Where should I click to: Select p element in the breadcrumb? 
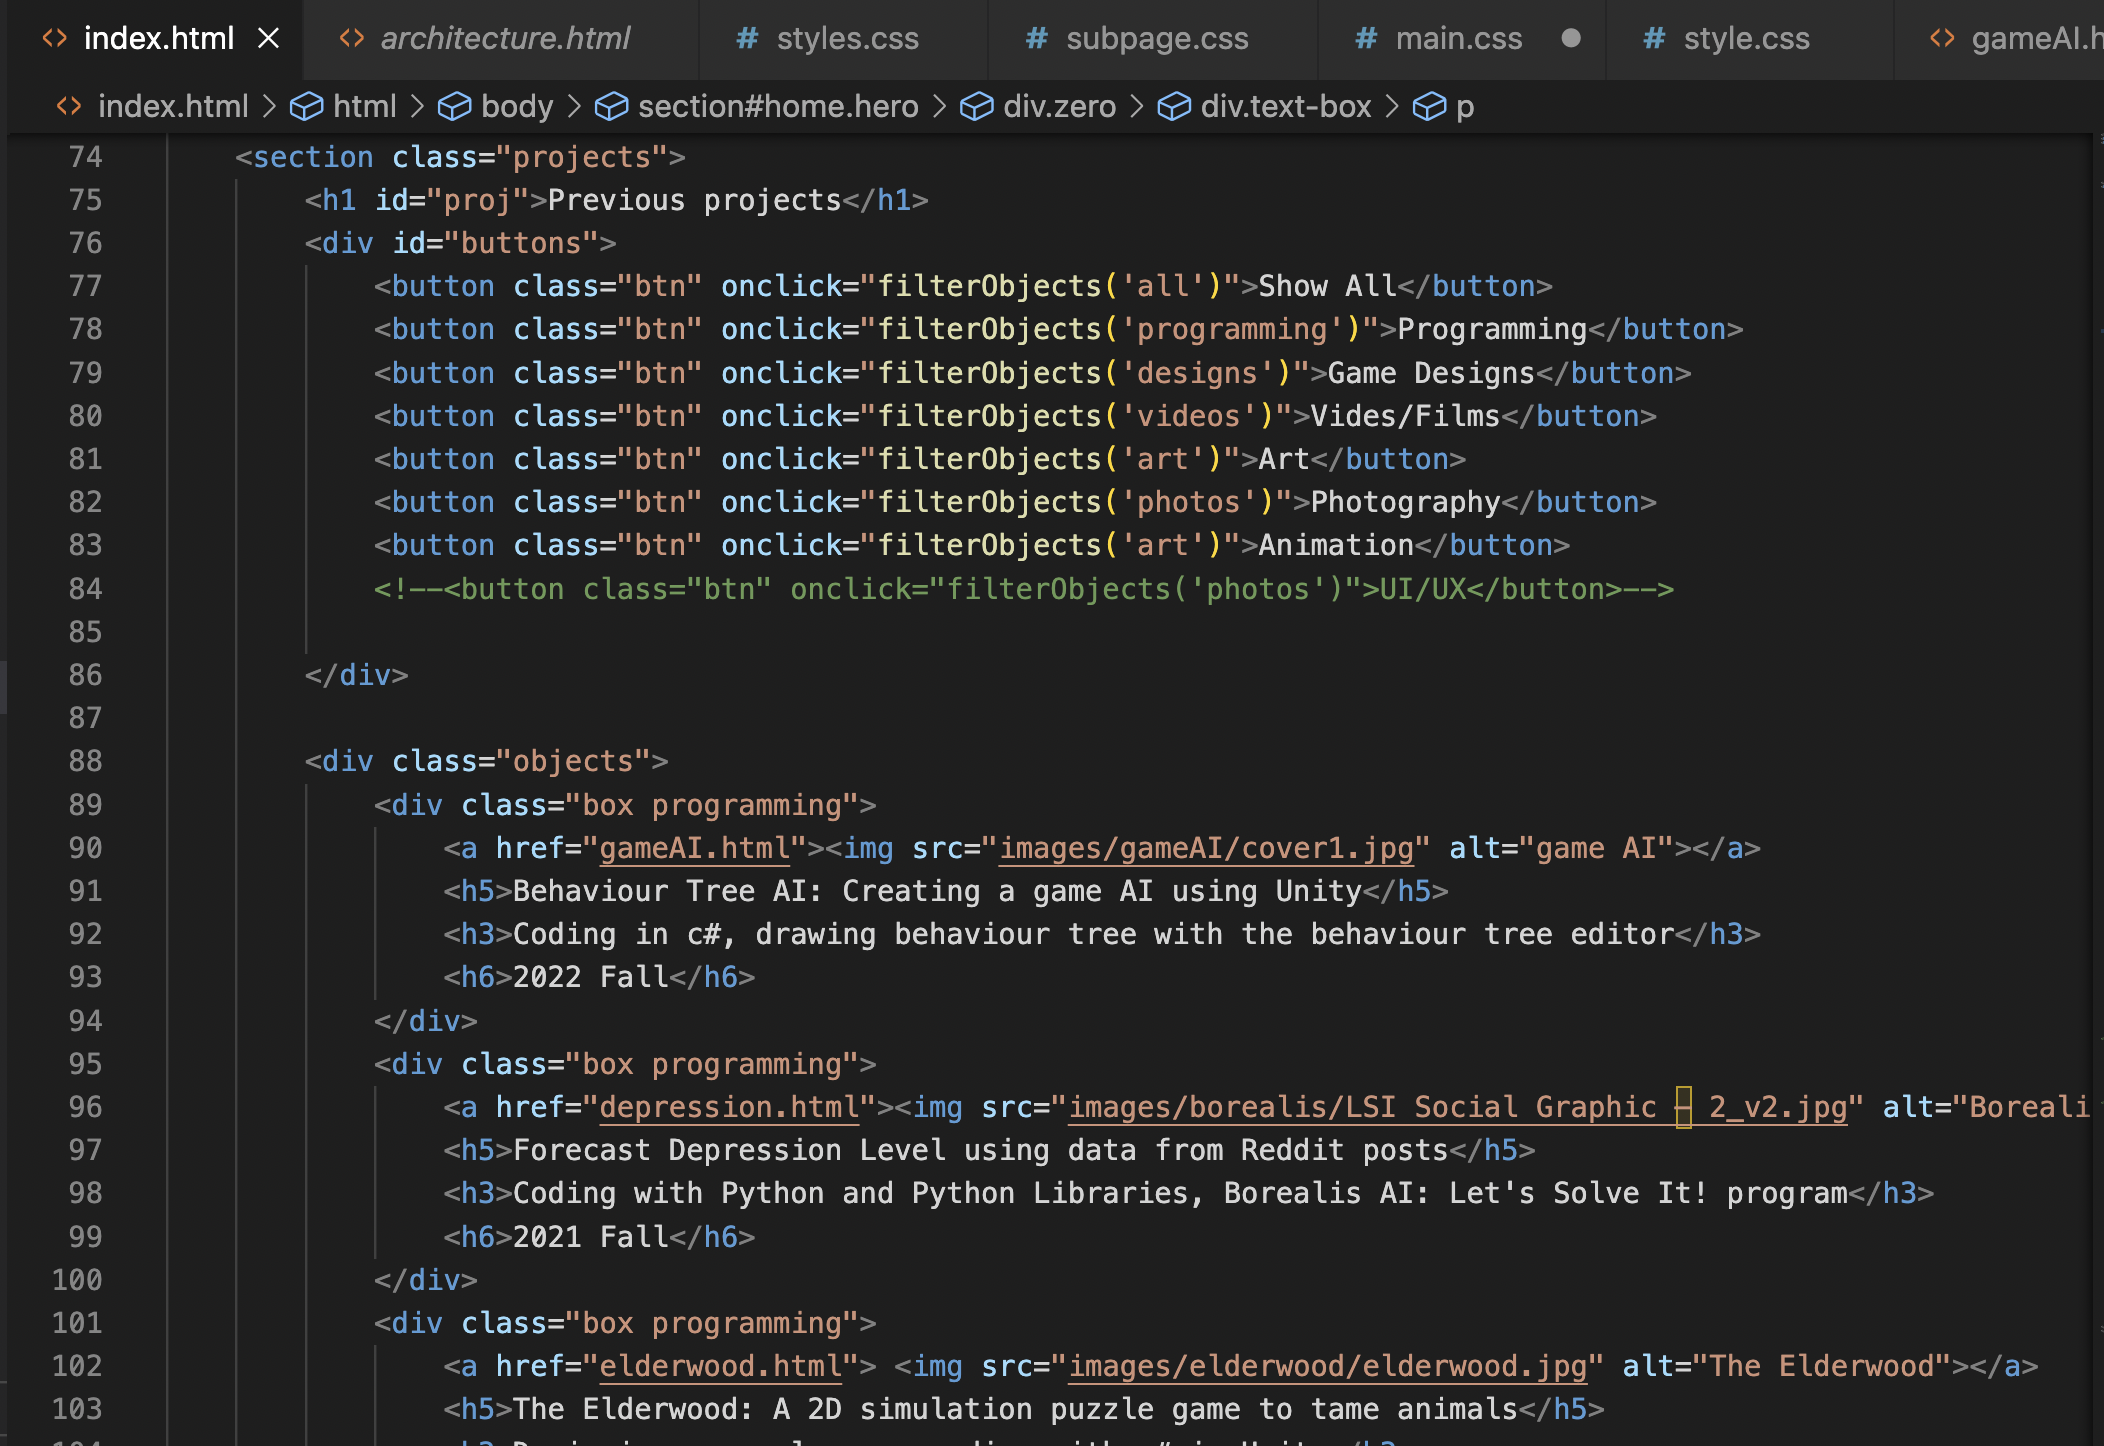pyautogui.click(x=1464, y=106)
